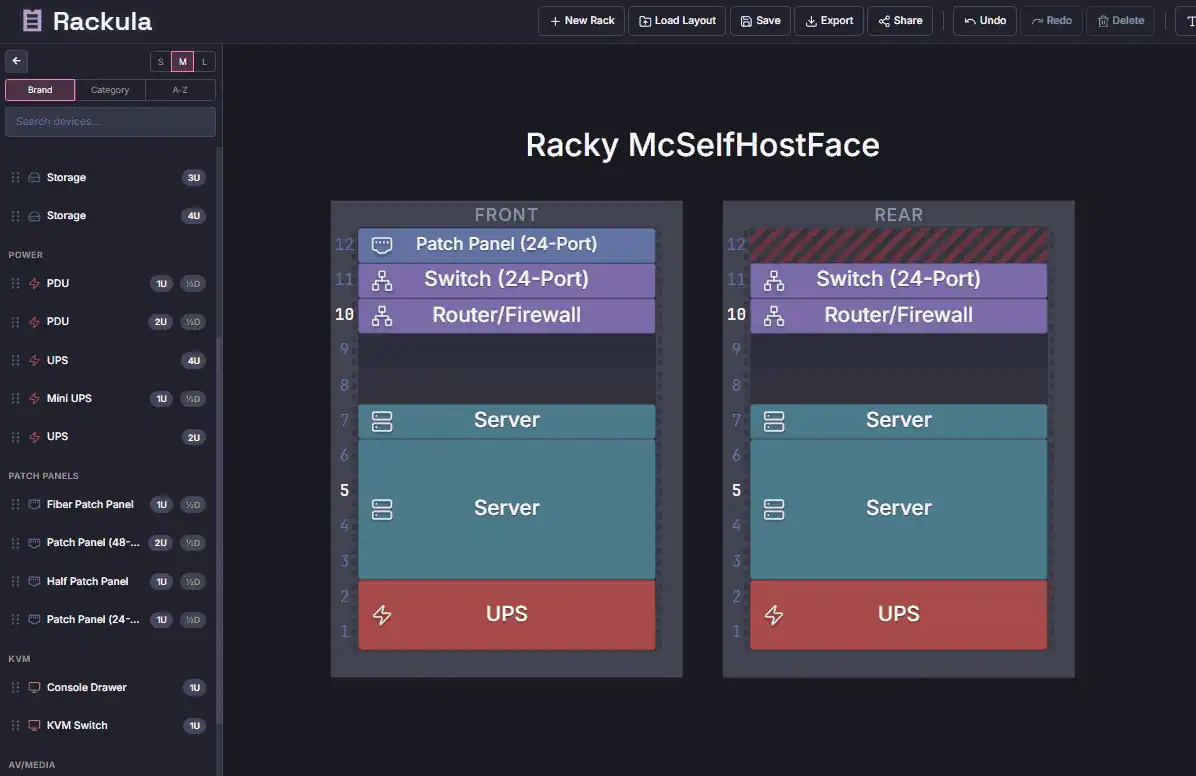Click the storage icon of 4U Storage
The width and height of the screenshot is (1196, 776).
[34, 216]
